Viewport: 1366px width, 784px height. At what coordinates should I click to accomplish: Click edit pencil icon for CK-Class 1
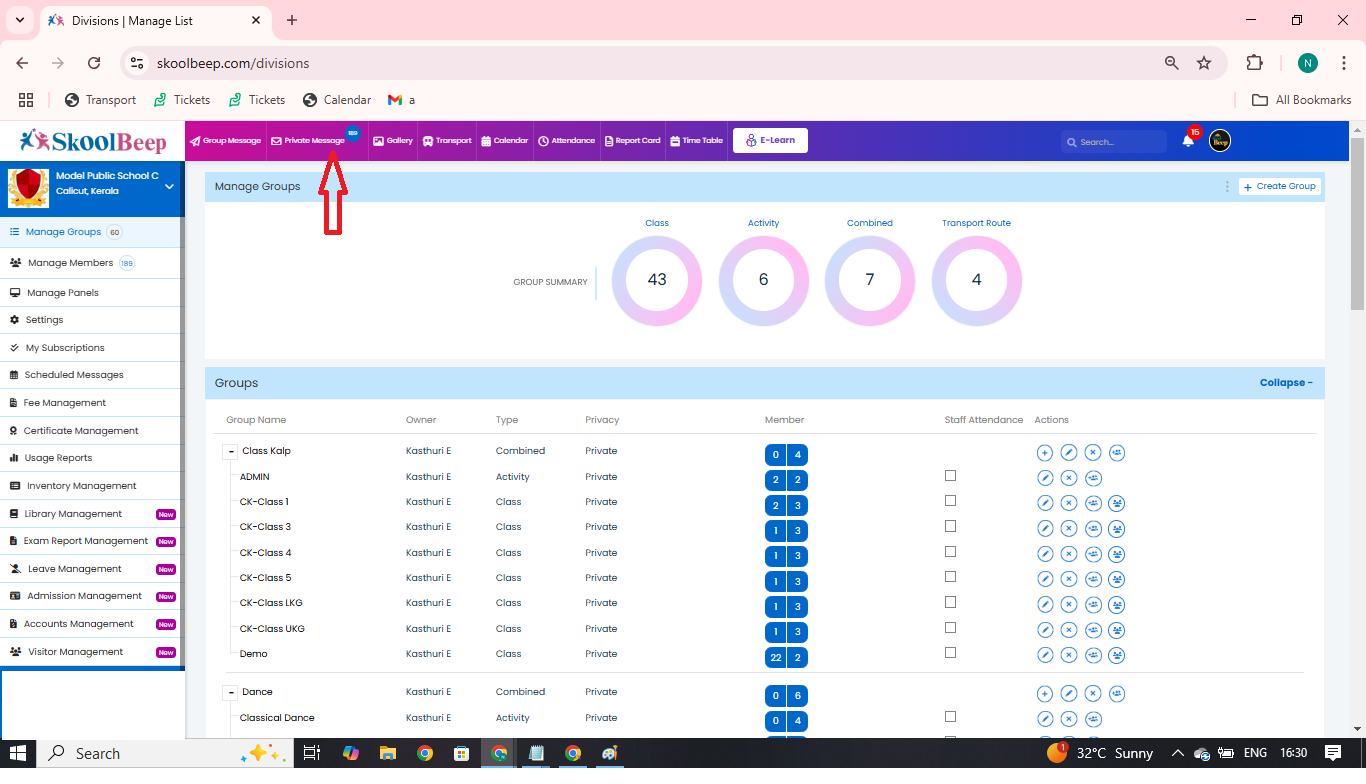[x=1045, y=503]
